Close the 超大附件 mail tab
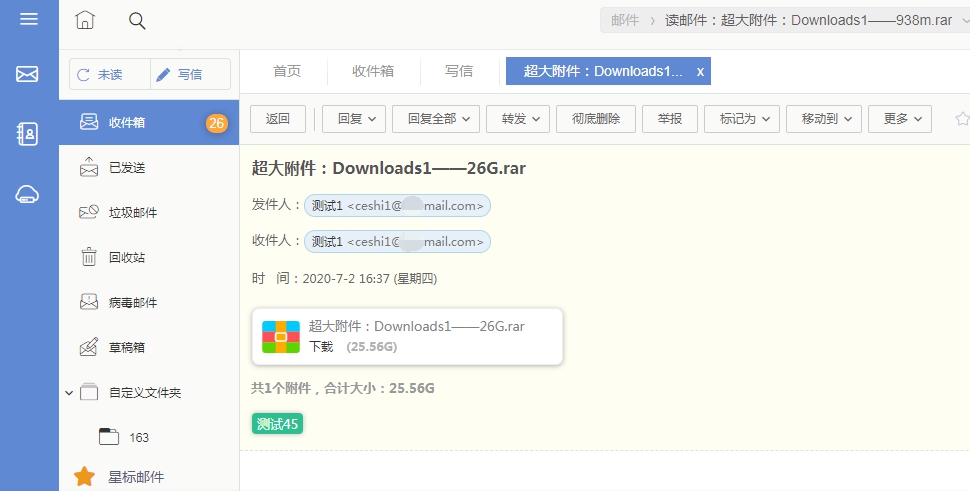This screenshot has width=970, height=491. pos(700,72)
